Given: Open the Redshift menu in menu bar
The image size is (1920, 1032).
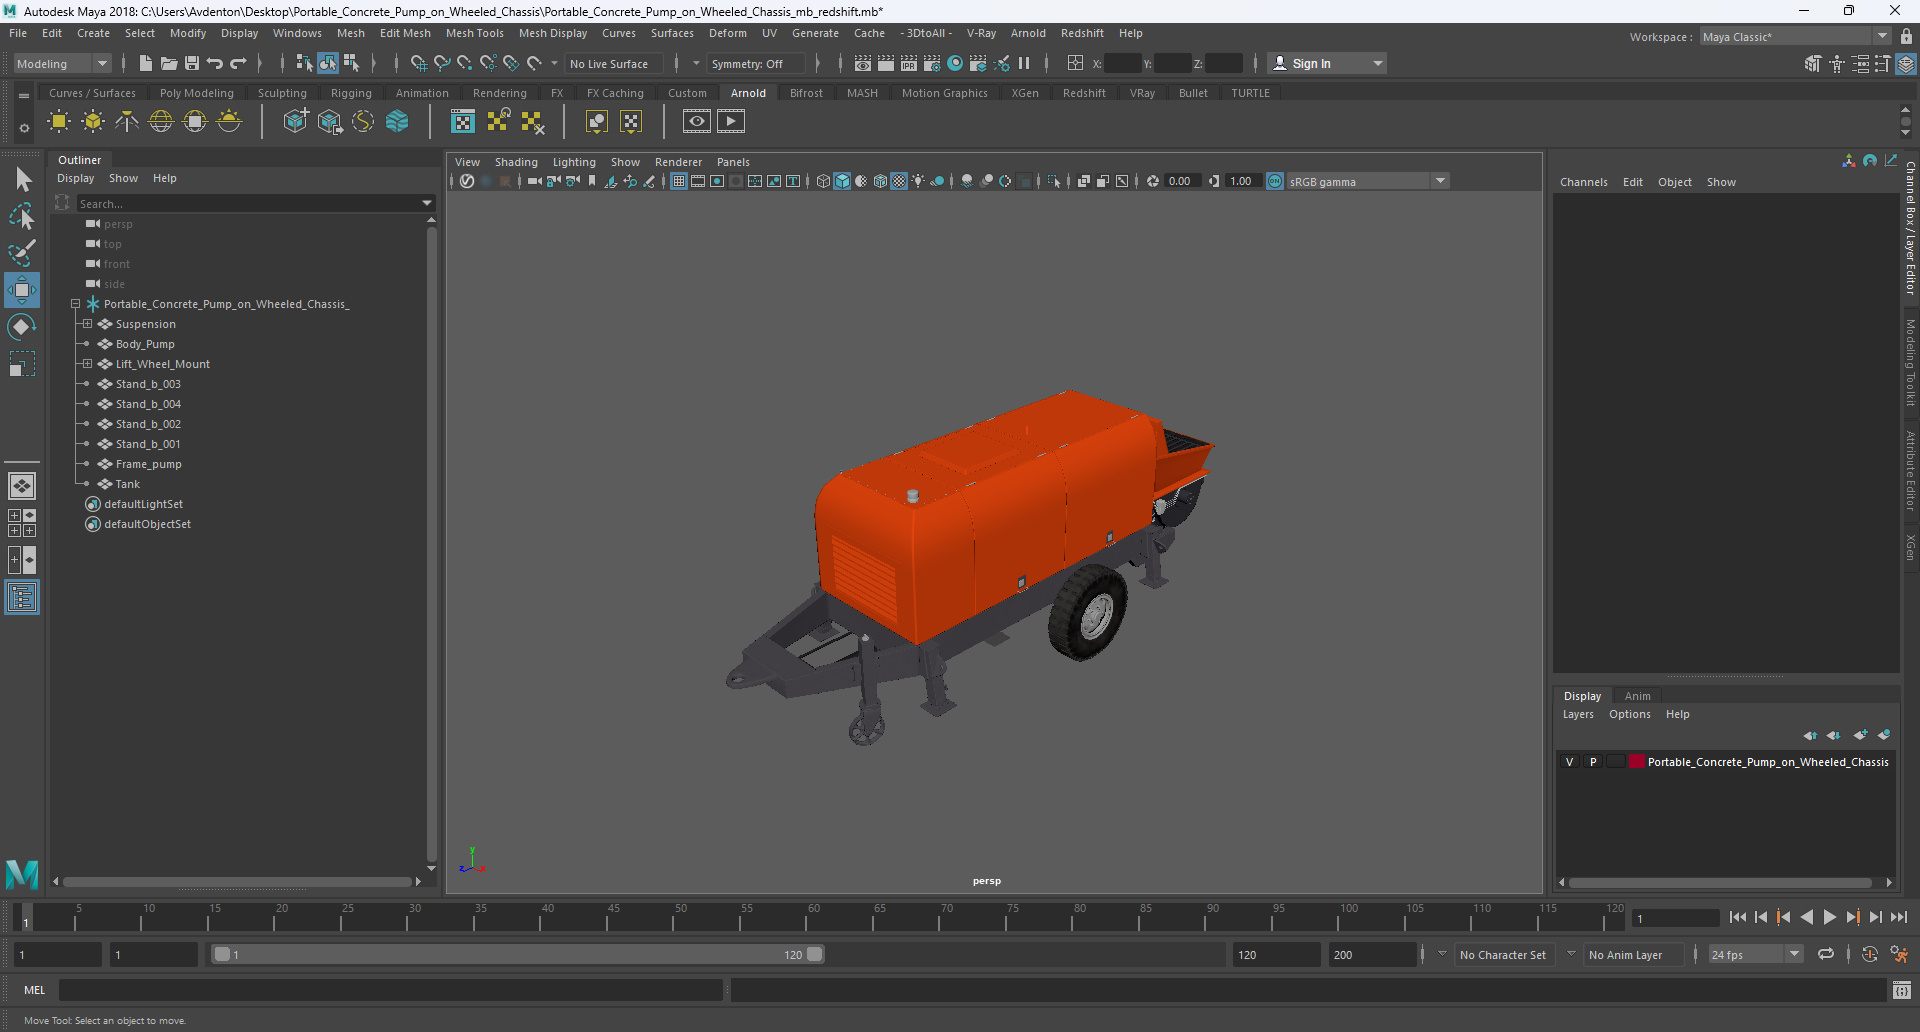Looking at the screenshot, I should [1082, 33].
